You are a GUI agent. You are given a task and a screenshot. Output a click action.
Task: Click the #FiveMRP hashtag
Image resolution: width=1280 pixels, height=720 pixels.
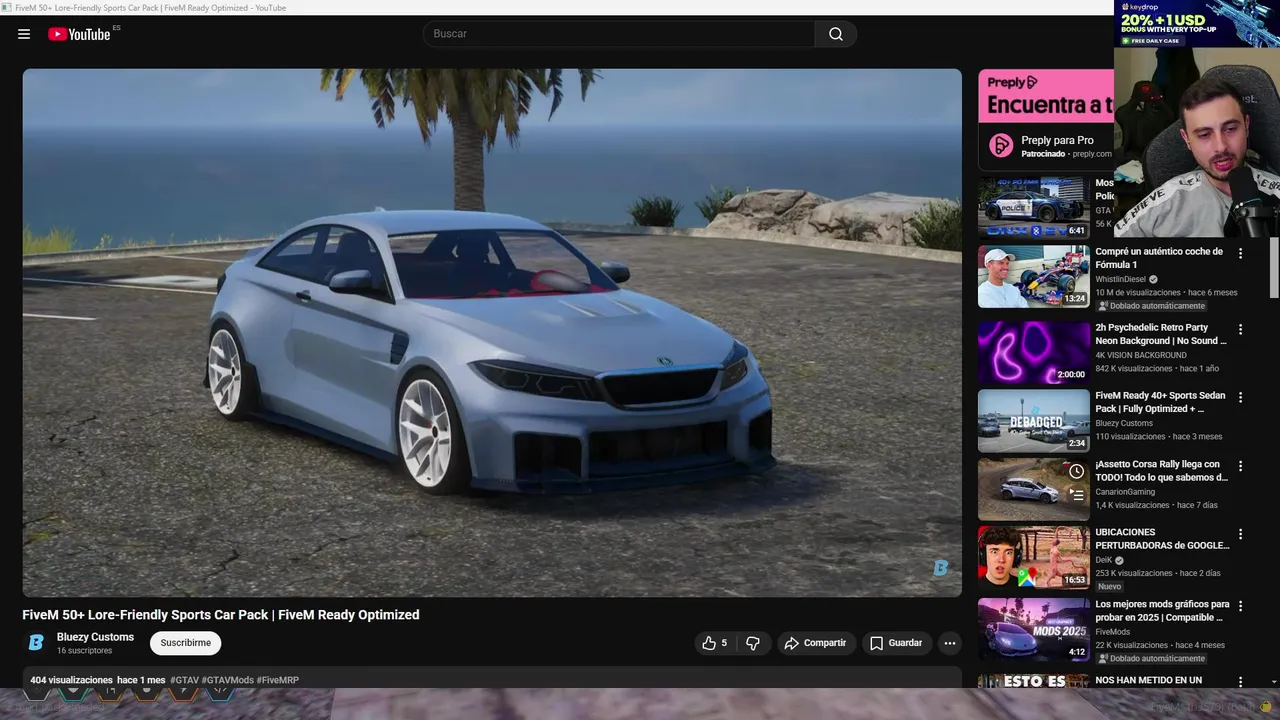(x=278, y=680)
